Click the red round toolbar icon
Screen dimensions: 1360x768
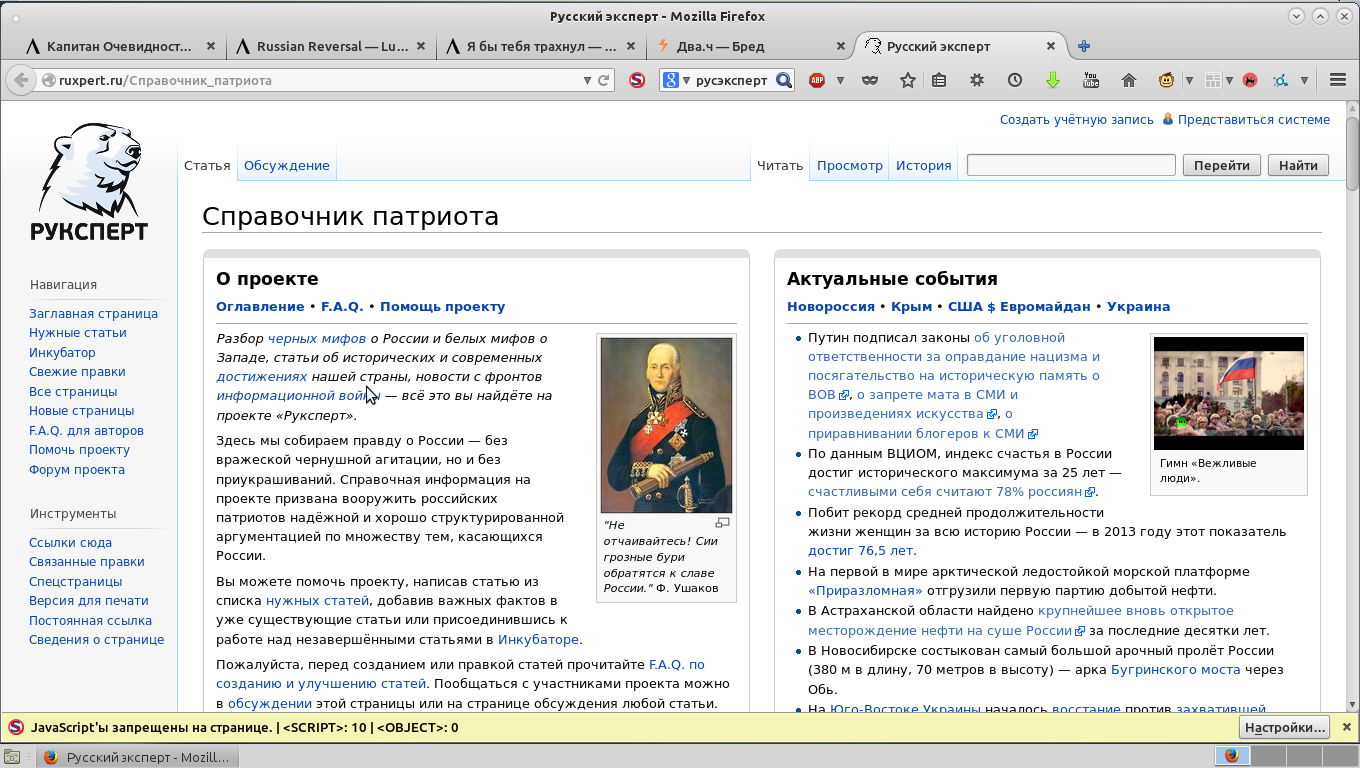(x=1250, y=80)
